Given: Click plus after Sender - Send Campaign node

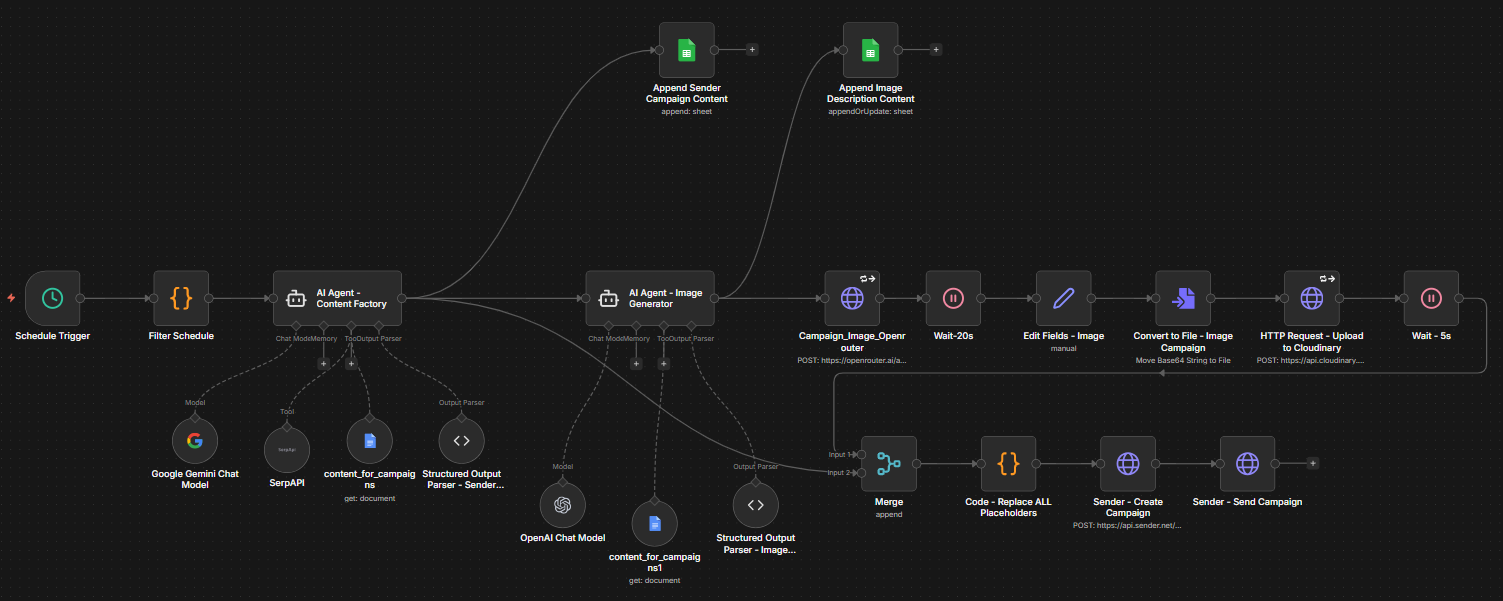Looking at the screenshot, I should 1313,463.
